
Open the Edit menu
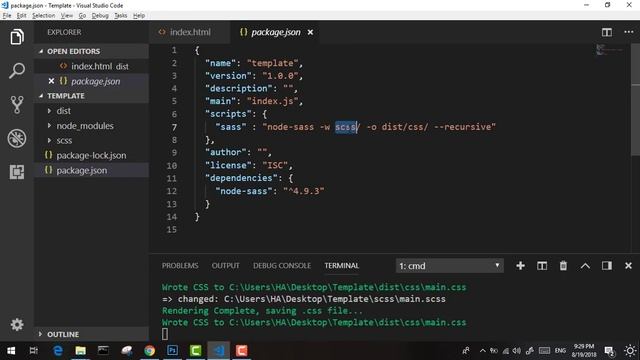22,16
